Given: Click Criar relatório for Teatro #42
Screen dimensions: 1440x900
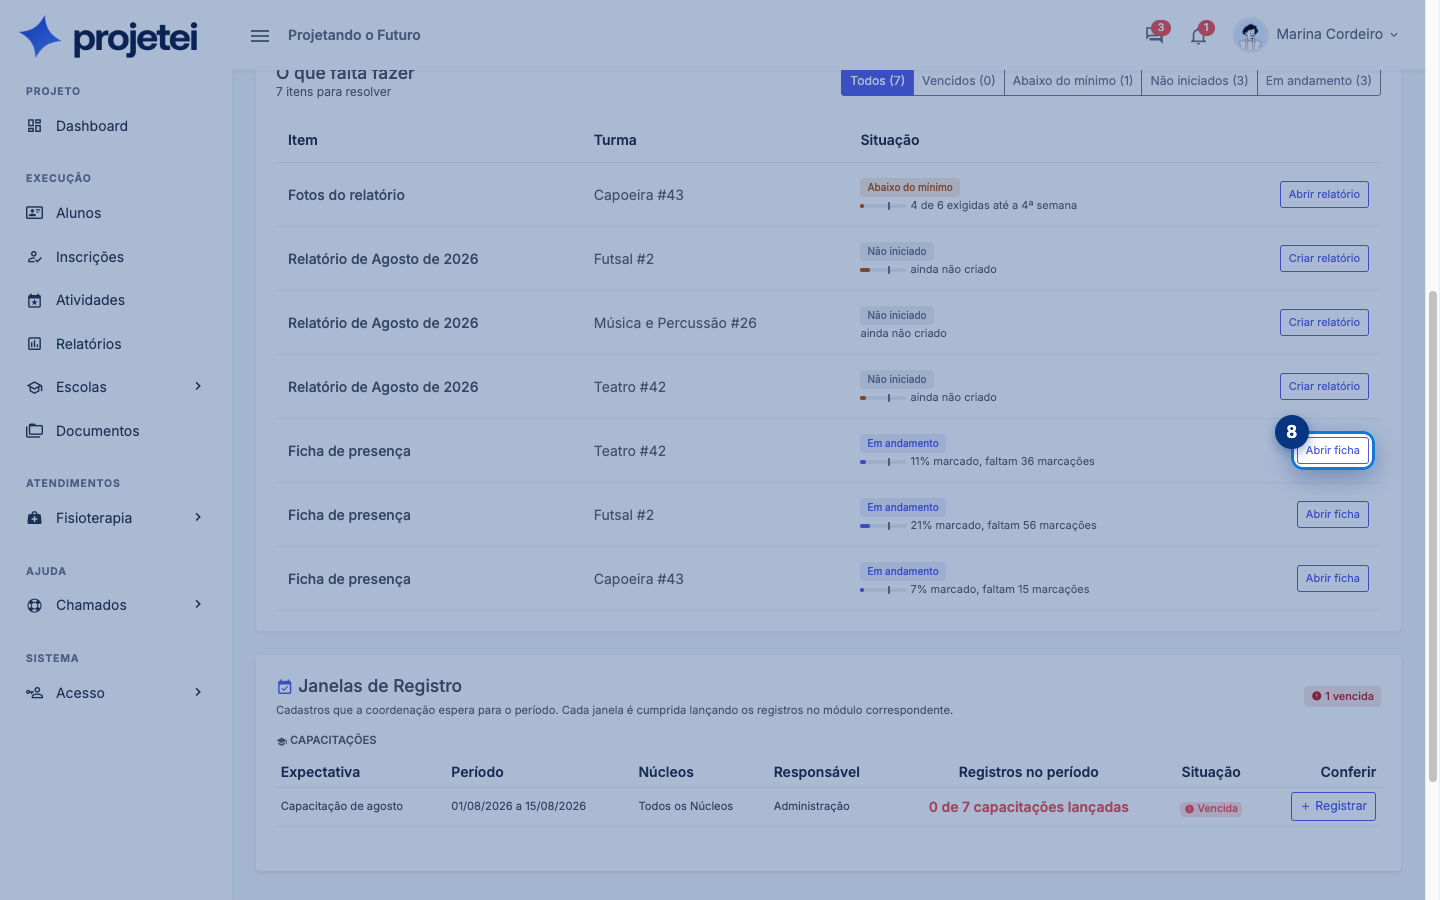Looking at the screenshot, I should [x=1324, y=386].
